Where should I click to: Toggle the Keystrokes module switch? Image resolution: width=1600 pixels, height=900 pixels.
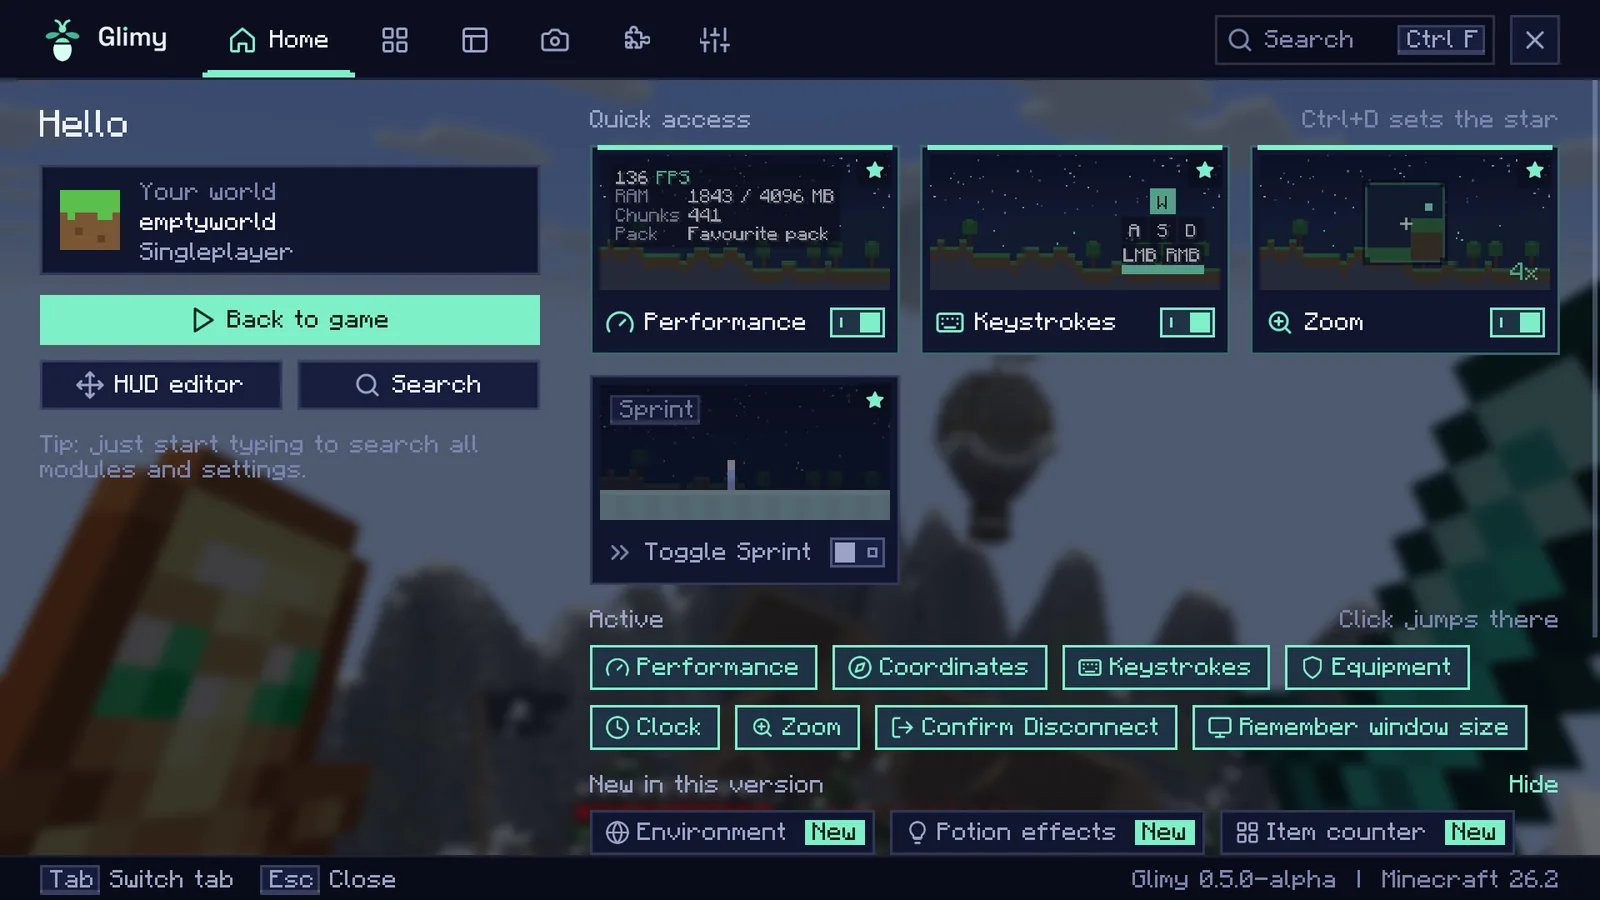pos(1188,322)
